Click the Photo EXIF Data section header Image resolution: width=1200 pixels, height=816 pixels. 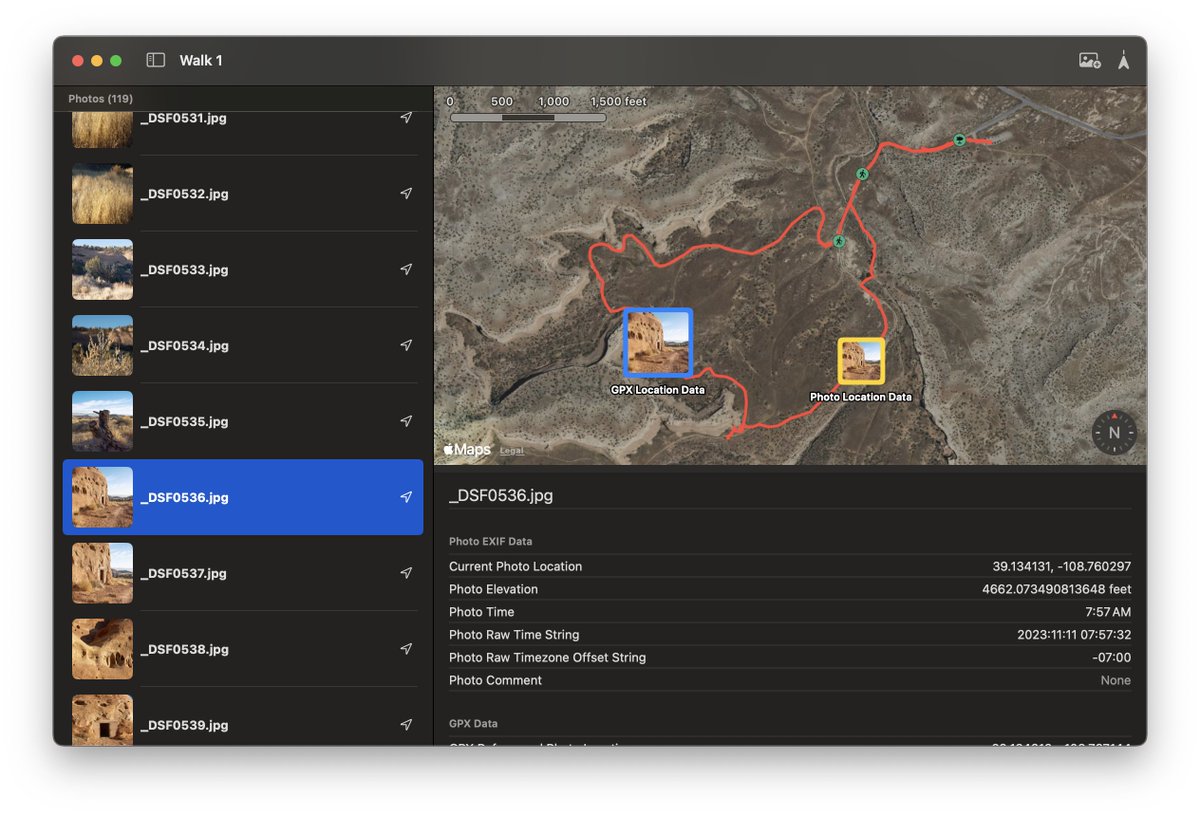(x=490, y=542)
